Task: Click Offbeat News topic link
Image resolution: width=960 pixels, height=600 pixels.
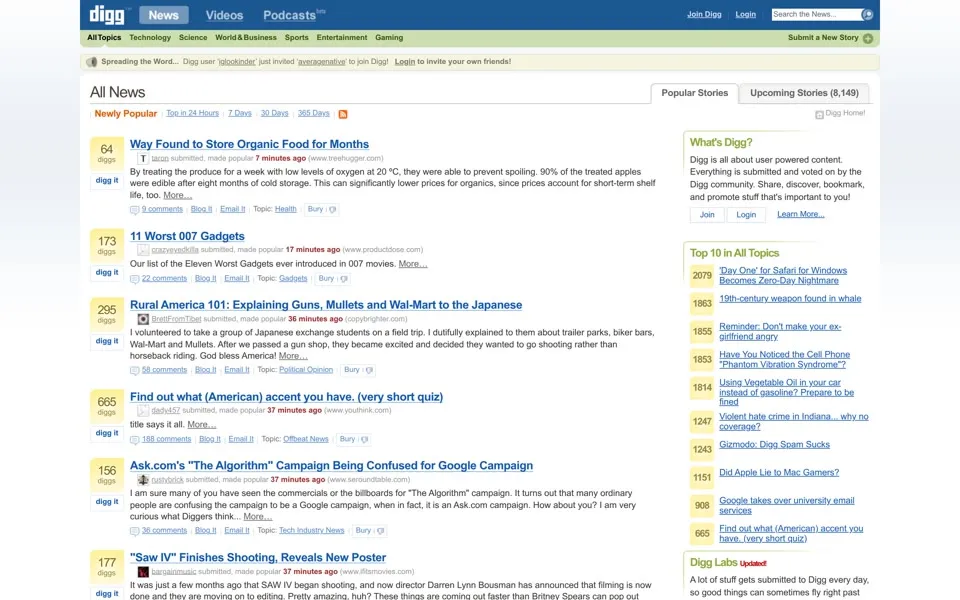Action: click(x=306, y=440)
